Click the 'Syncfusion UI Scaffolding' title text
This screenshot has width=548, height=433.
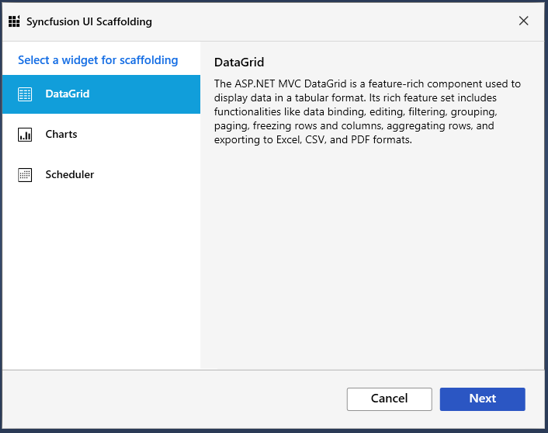[89, 22]
